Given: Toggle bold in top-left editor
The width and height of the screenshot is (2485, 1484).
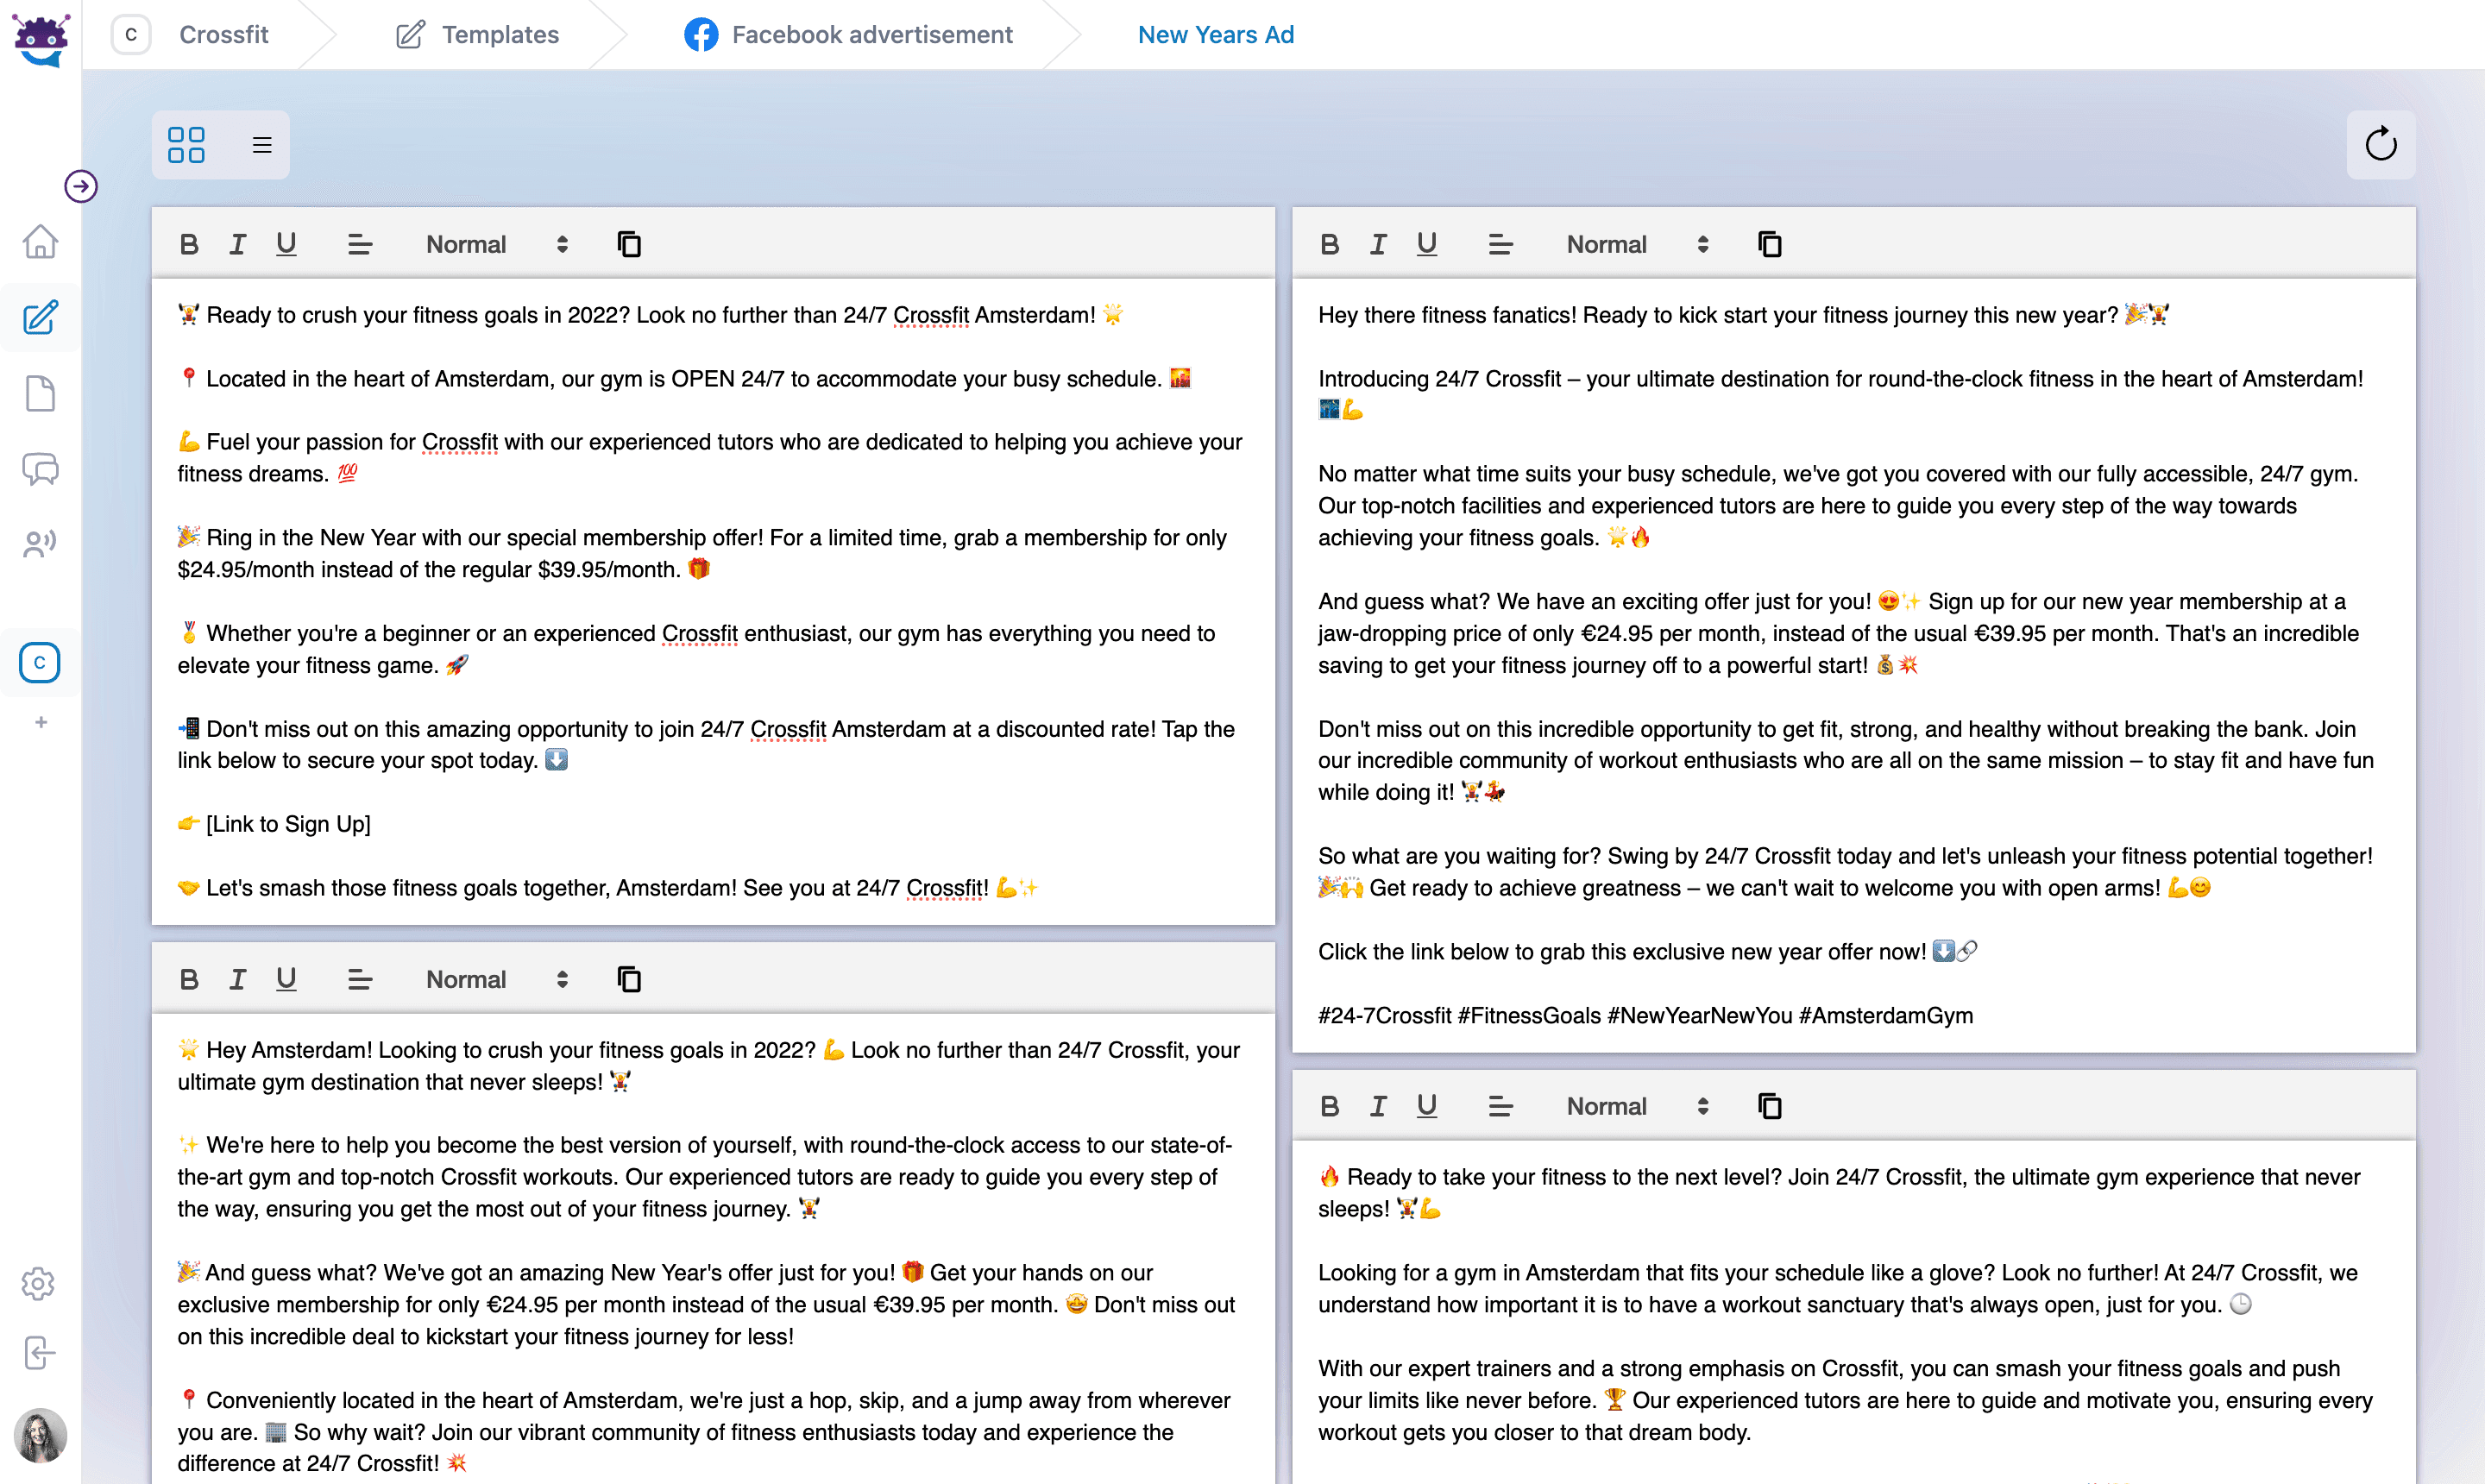Looking at the screenshot, I should (189, 244).
